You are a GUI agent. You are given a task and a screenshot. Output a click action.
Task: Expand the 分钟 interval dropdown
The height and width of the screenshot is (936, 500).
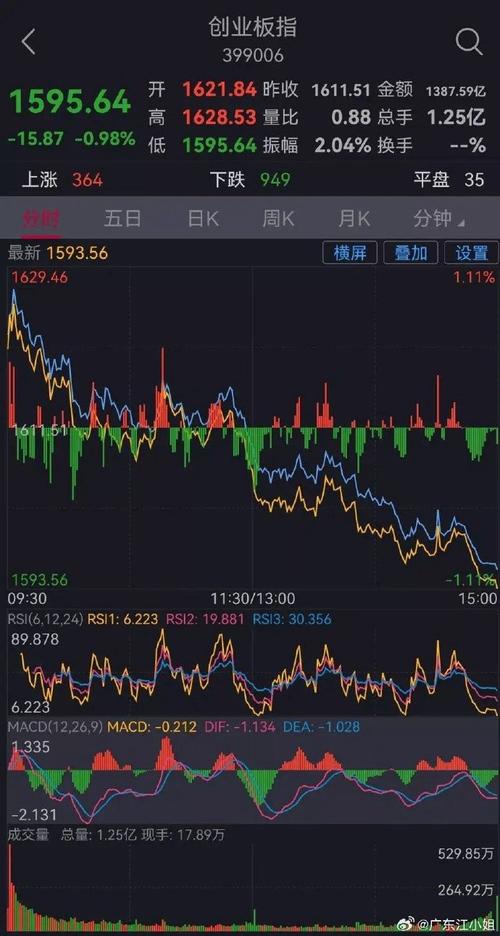tap(439, 218)
